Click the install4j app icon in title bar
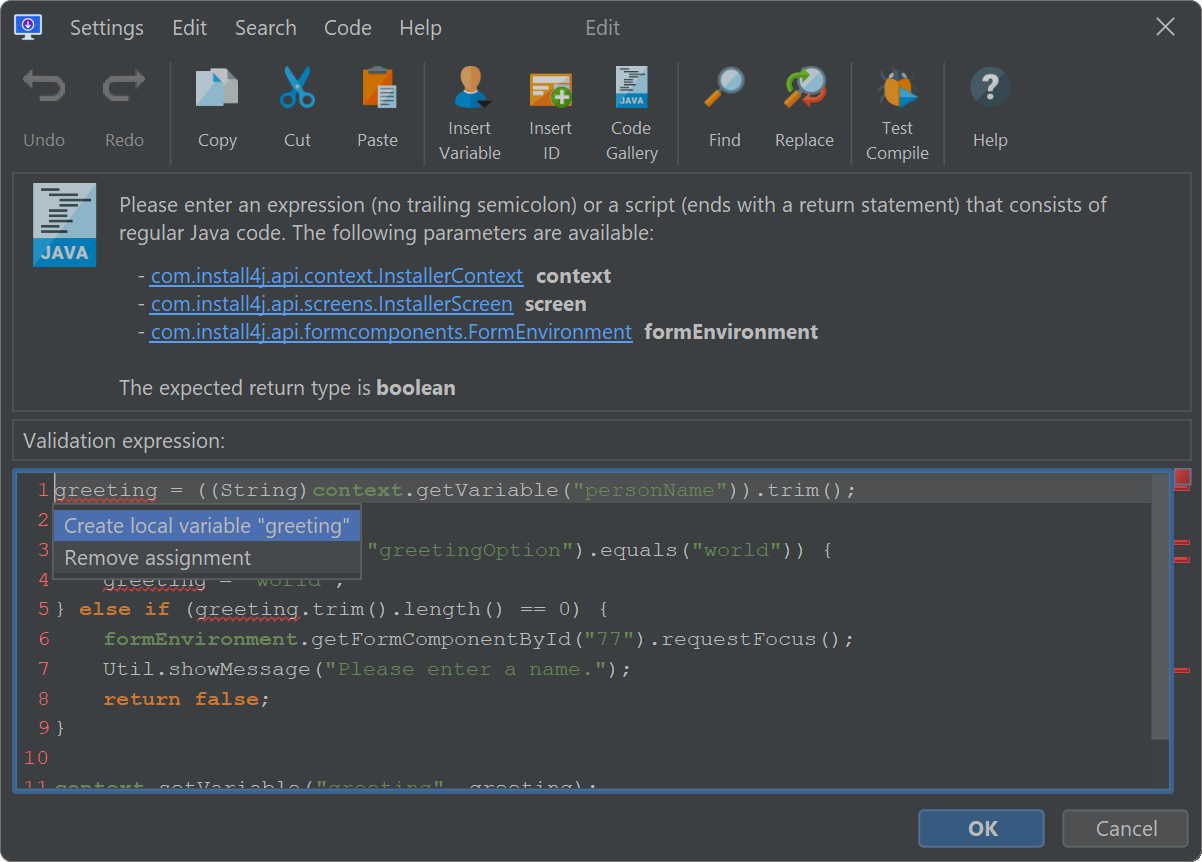The width and height of the screenshot is (1202, 862). [x=28, y=27]
